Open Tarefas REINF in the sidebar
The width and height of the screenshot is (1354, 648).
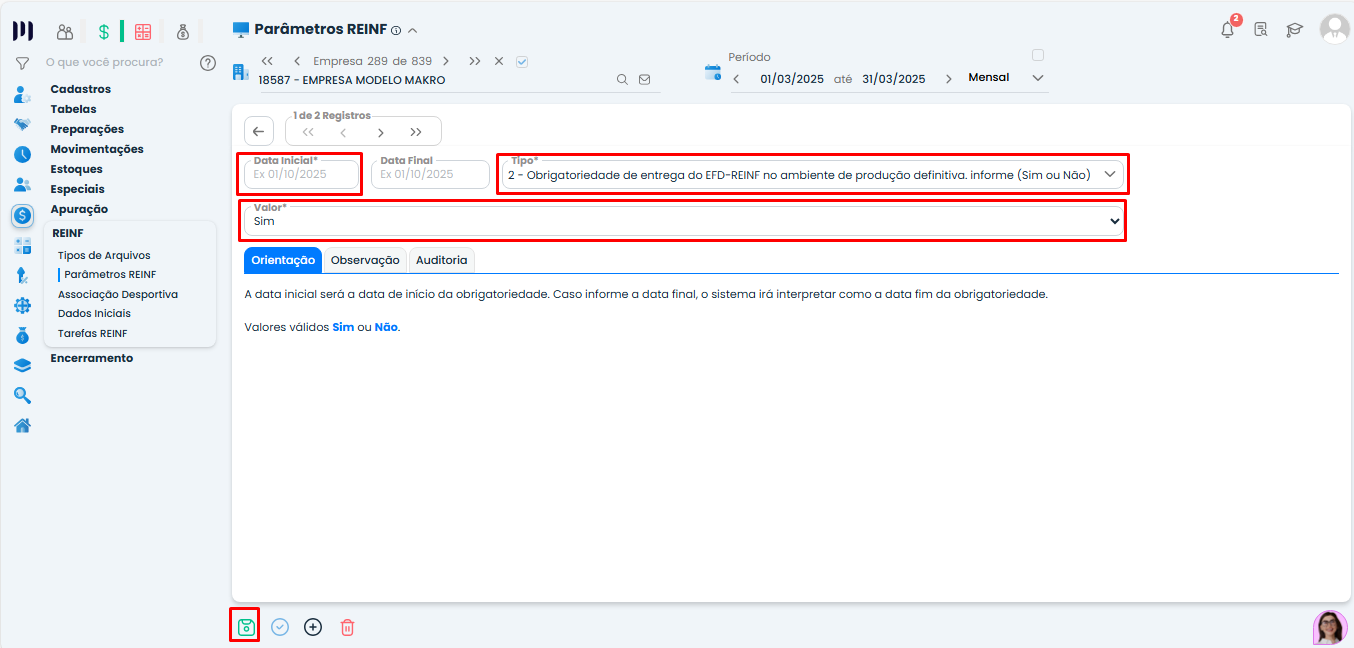[92, 333]
